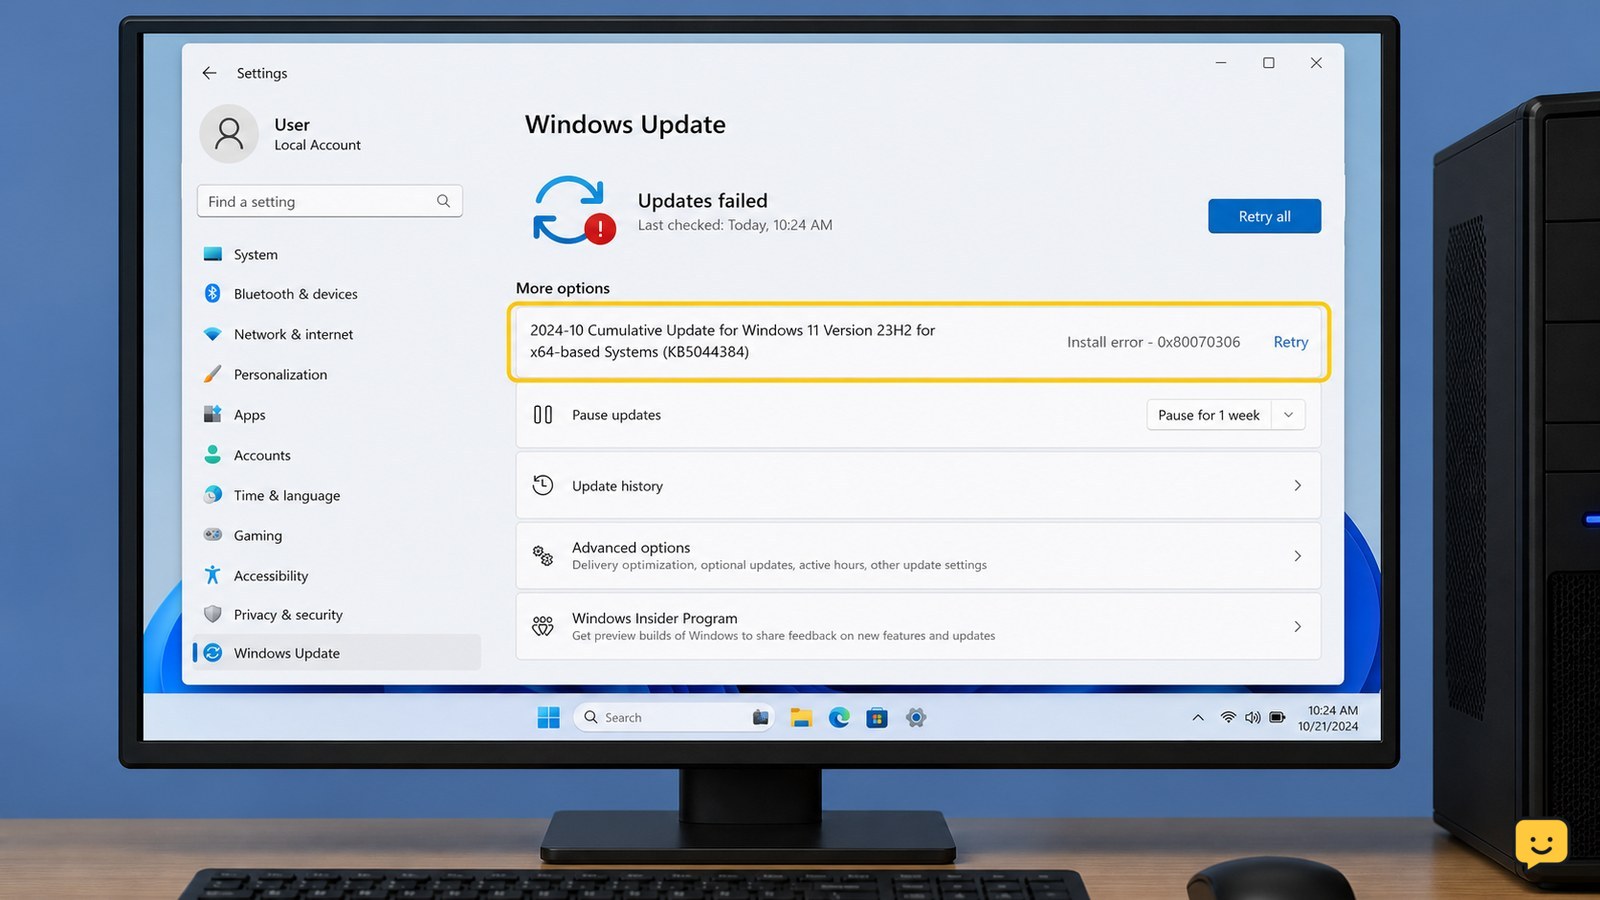Expand the Update history row chevron

[1297, 485]
